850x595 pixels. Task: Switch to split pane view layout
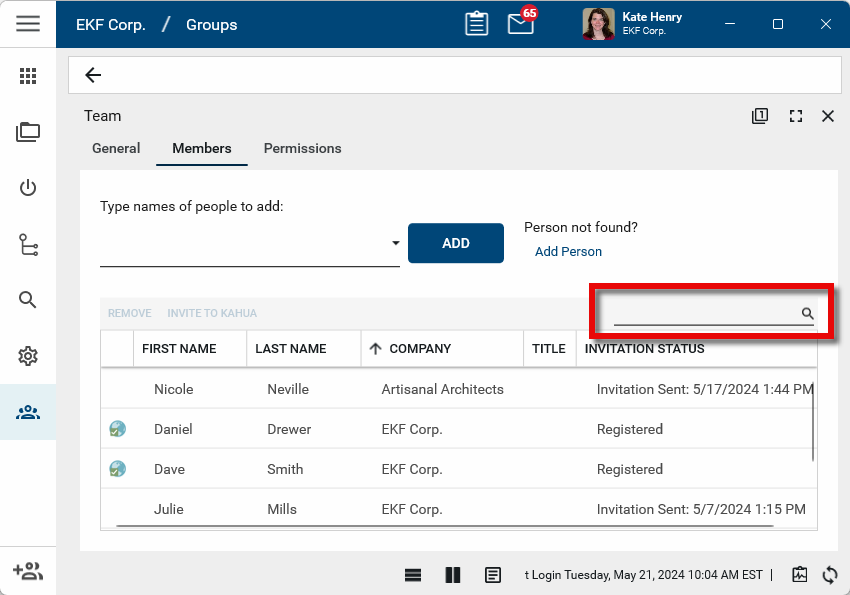pyautogui.click(x=453, y=575)
